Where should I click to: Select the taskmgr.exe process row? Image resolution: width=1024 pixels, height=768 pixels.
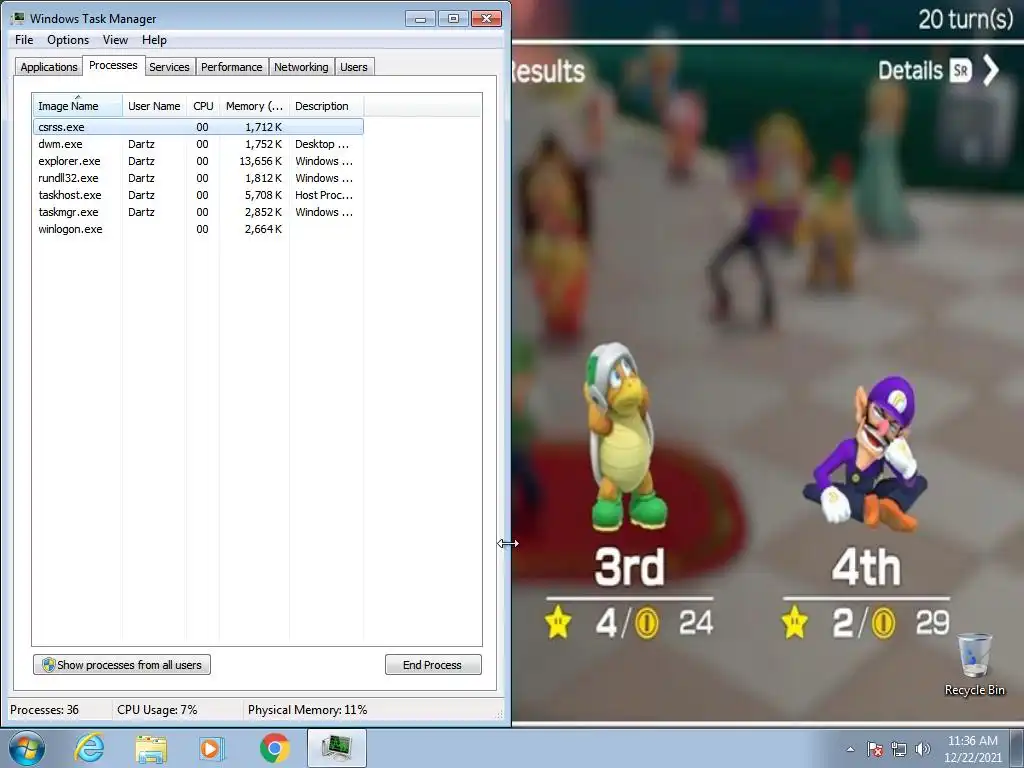tap(199, 212)
